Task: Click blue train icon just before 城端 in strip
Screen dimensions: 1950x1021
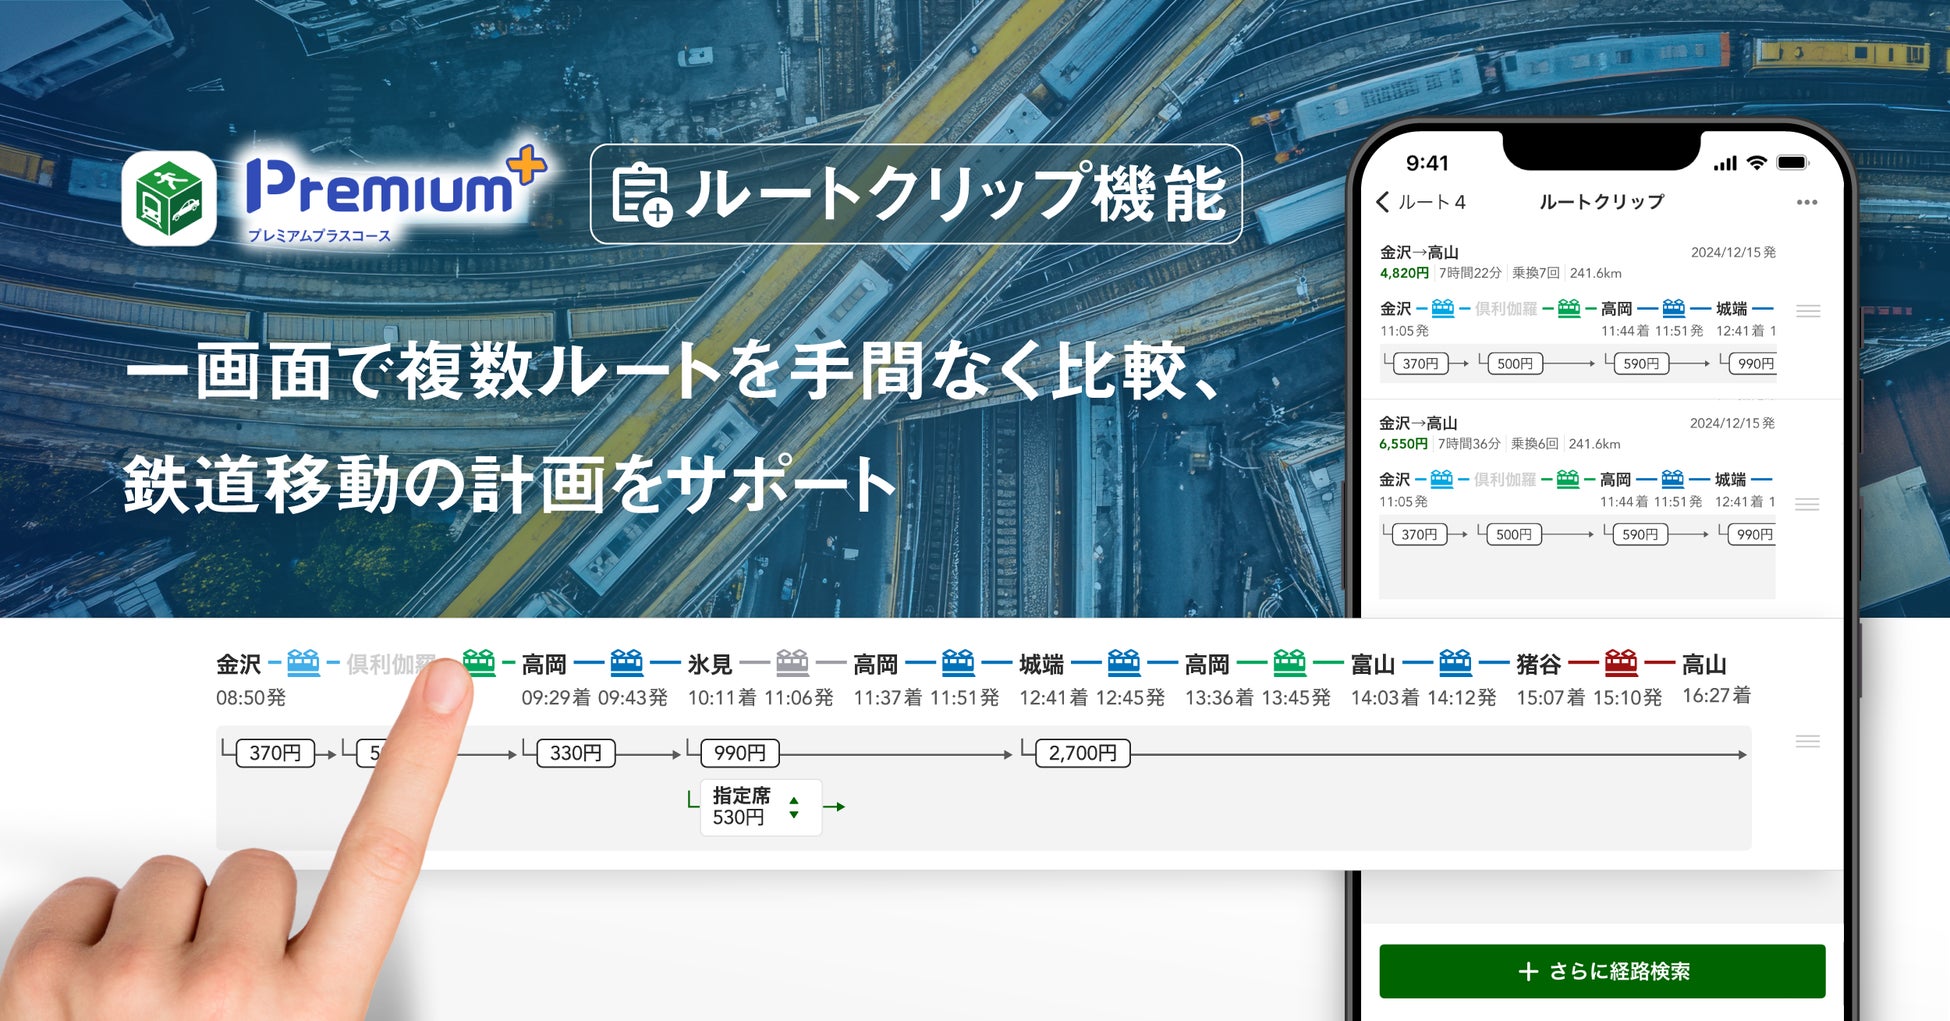Action: 958,662
